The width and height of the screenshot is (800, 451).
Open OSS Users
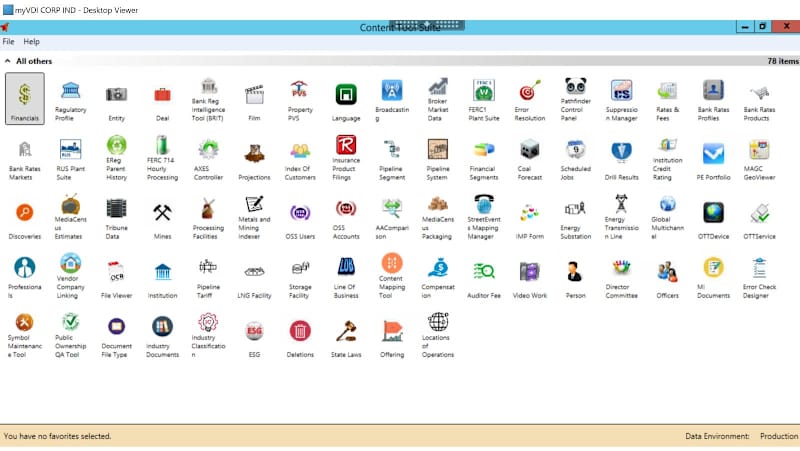(300, 222)
